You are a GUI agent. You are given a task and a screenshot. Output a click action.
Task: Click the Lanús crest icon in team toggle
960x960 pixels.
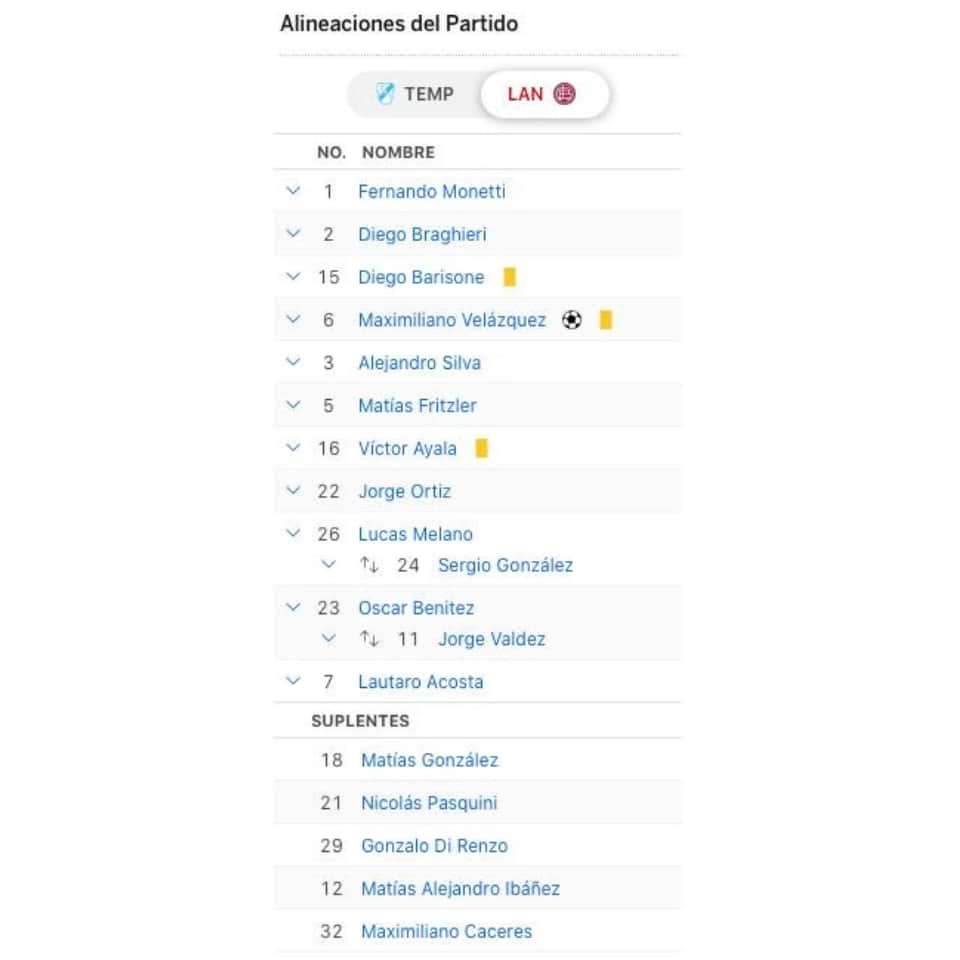pyautogui.click(x=564, y=94)
